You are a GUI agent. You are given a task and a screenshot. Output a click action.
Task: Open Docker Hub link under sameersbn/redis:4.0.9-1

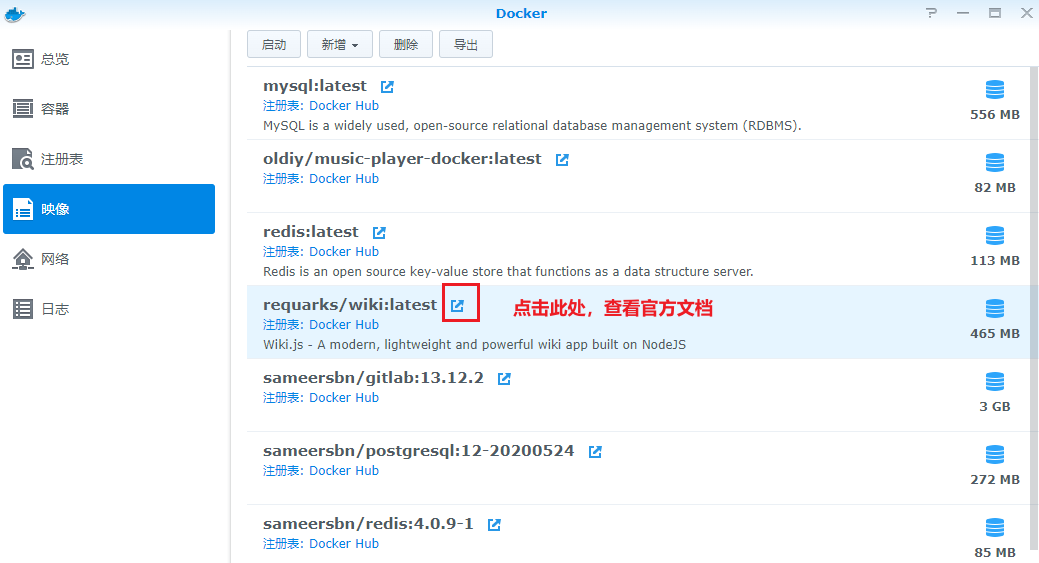(344, 543)
